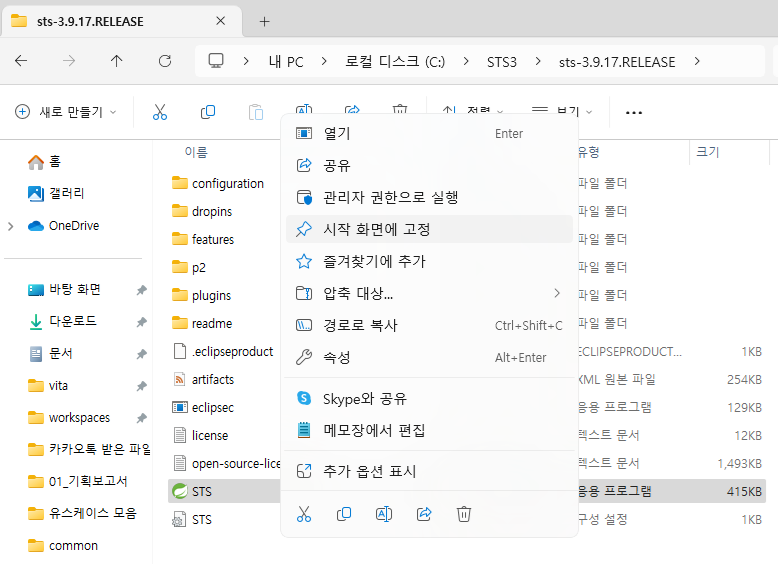The image size is (778, 564).
Task: Expand chevron after 로컬 디스크 (C:)
Action: point(466,61)
